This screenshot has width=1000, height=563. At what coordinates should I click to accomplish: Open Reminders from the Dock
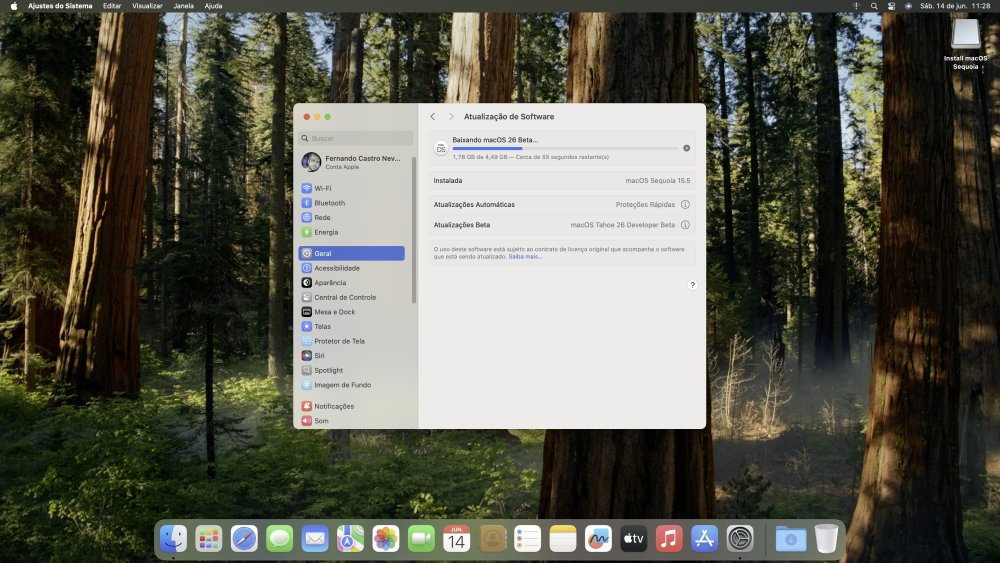[x=527, y=539]
